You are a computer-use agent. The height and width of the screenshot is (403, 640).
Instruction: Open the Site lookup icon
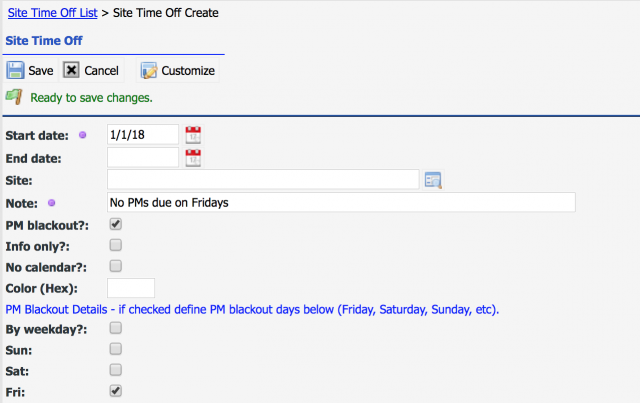coord(433,180)
